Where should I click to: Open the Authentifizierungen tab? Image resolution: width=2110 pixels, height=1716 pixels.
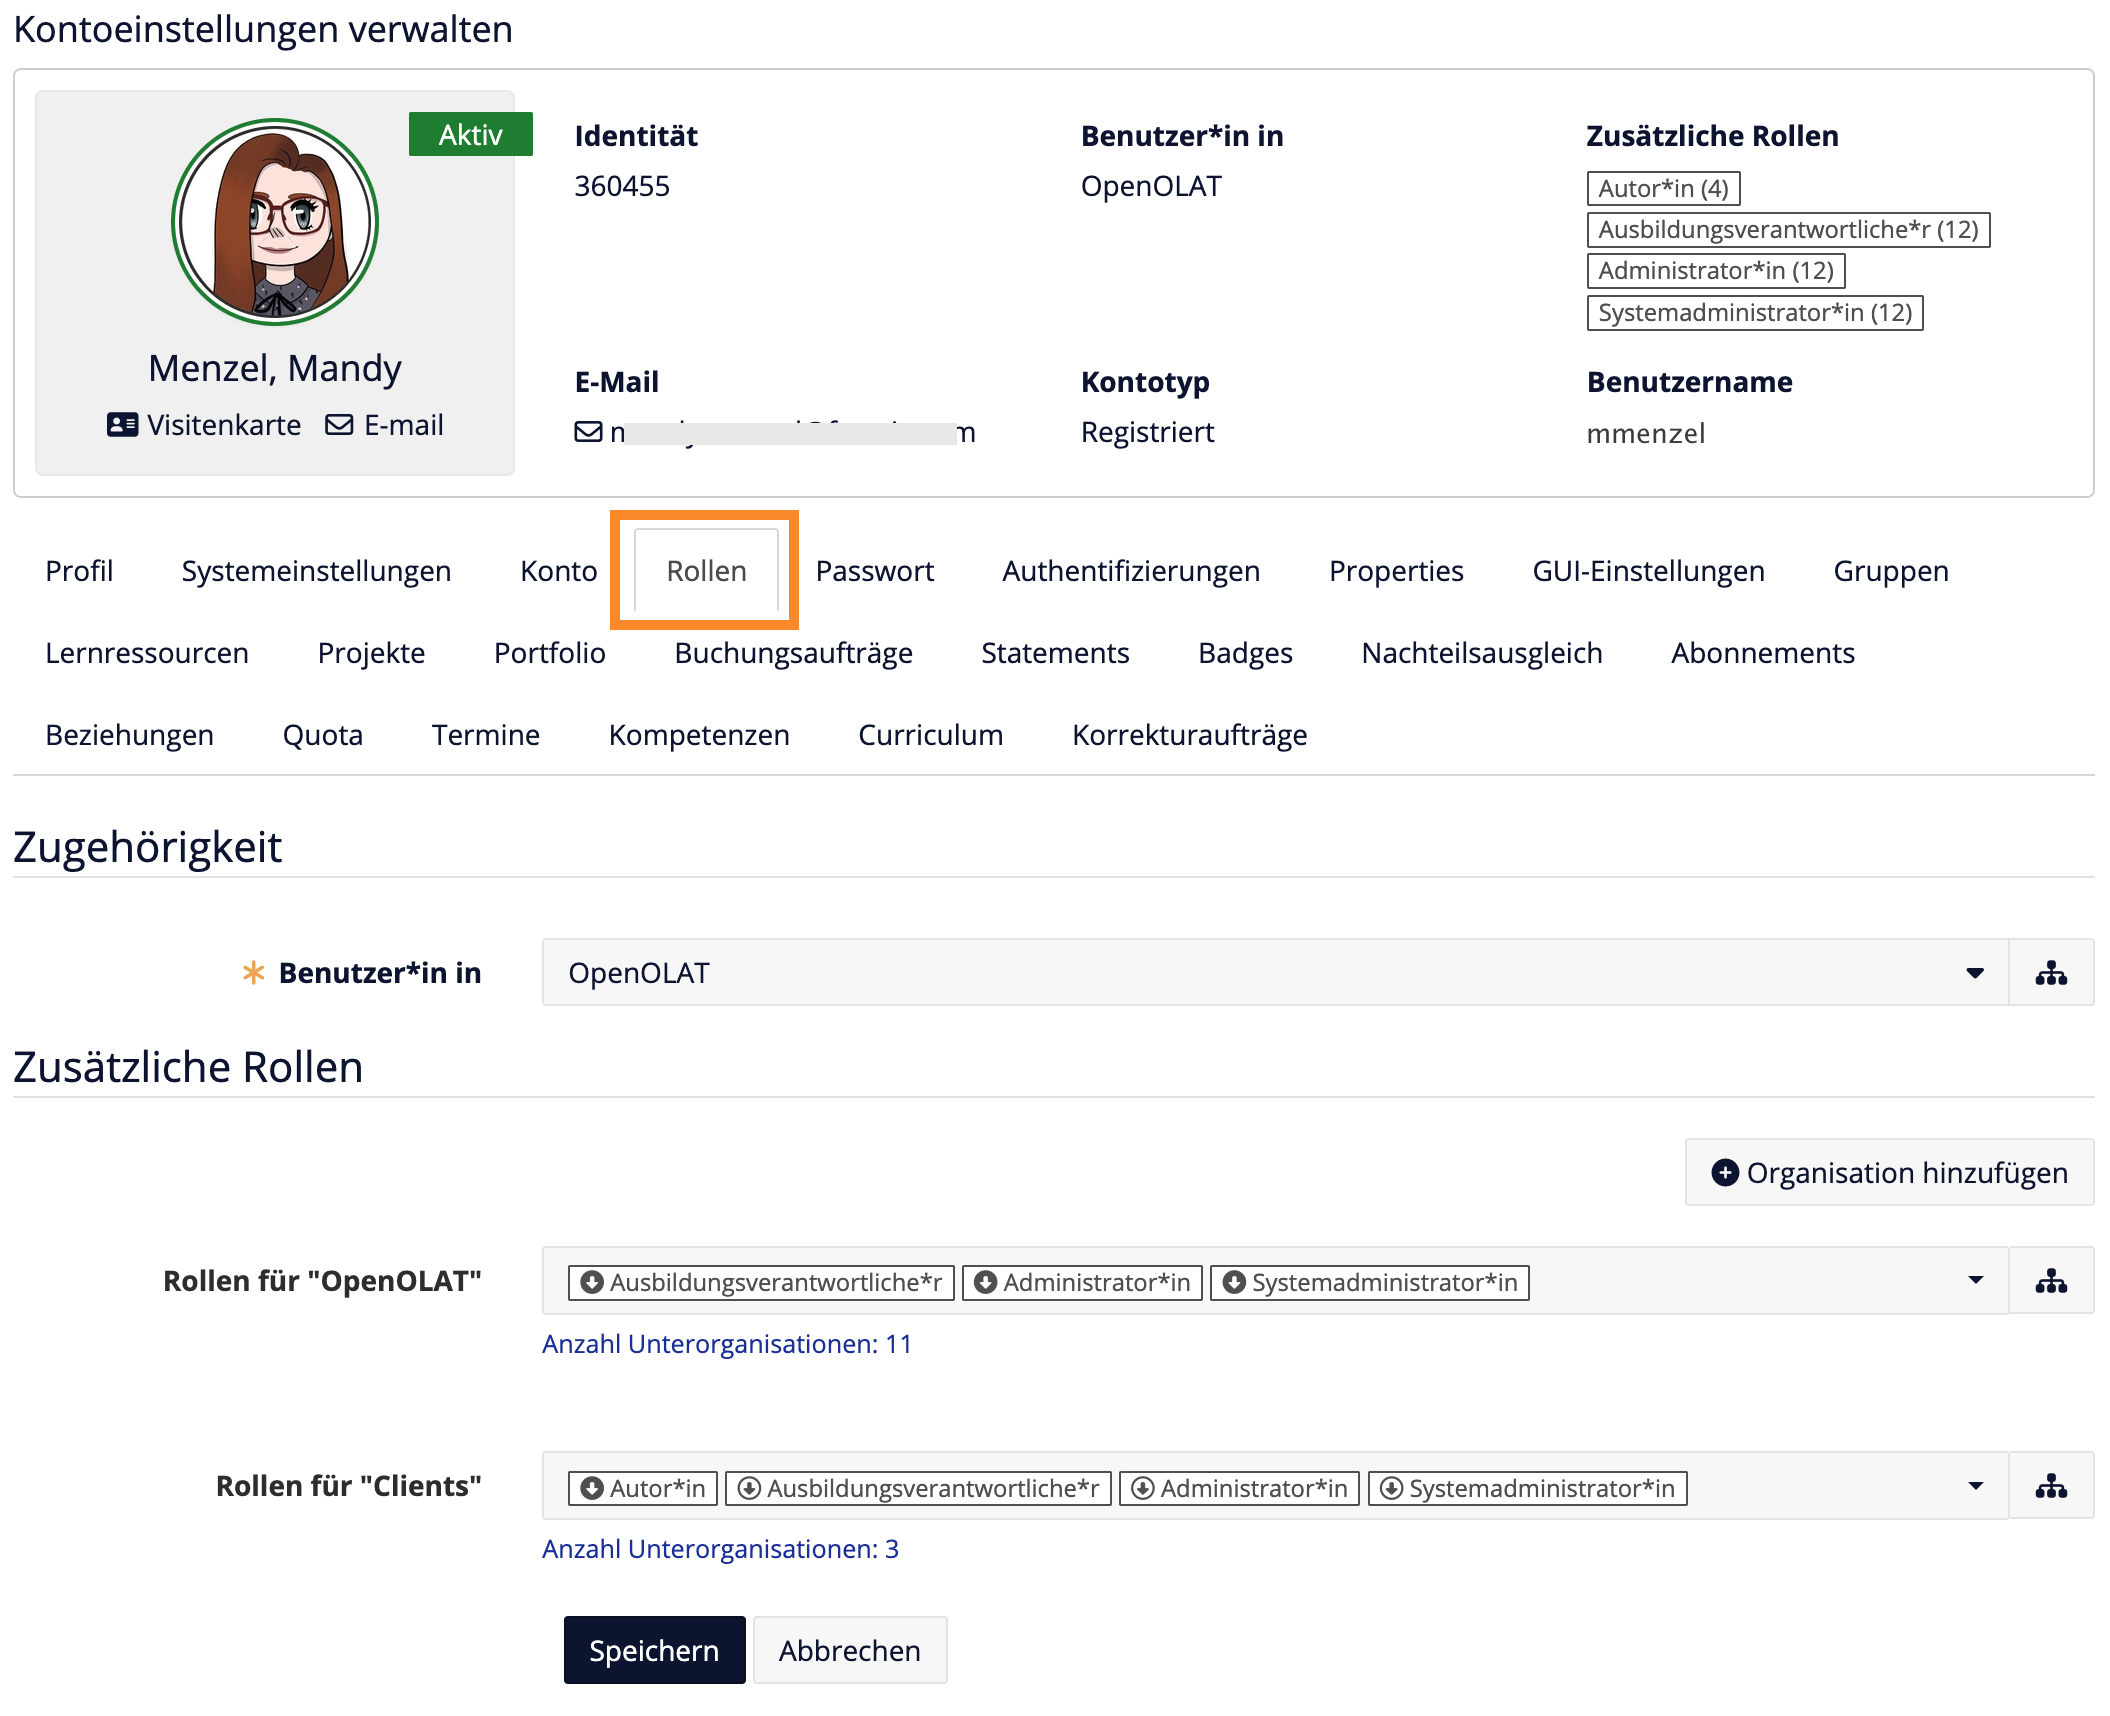pos(1131,571)
